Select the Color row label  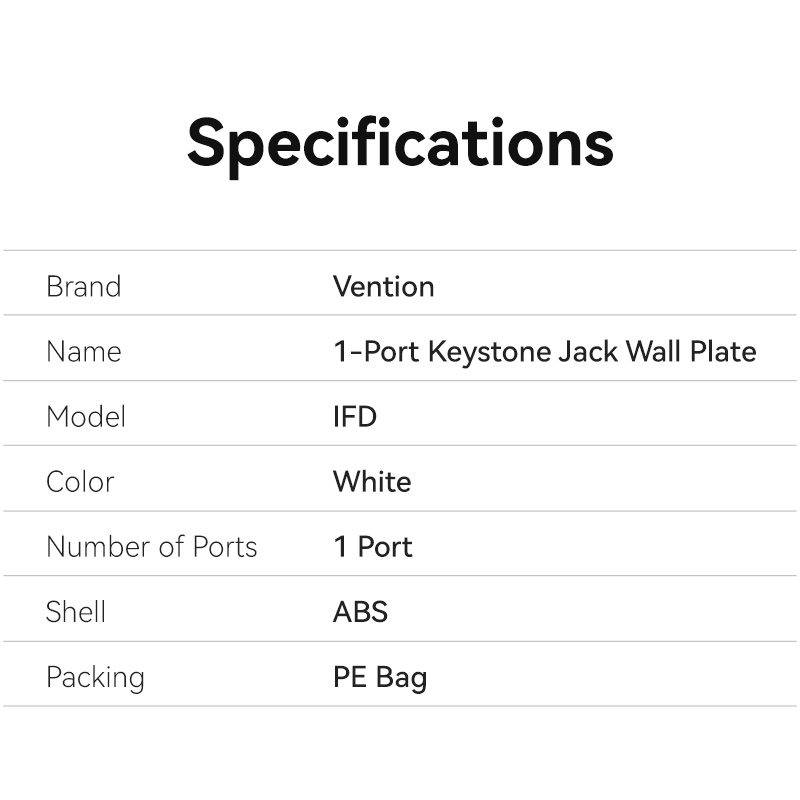(x=80, y=482)
